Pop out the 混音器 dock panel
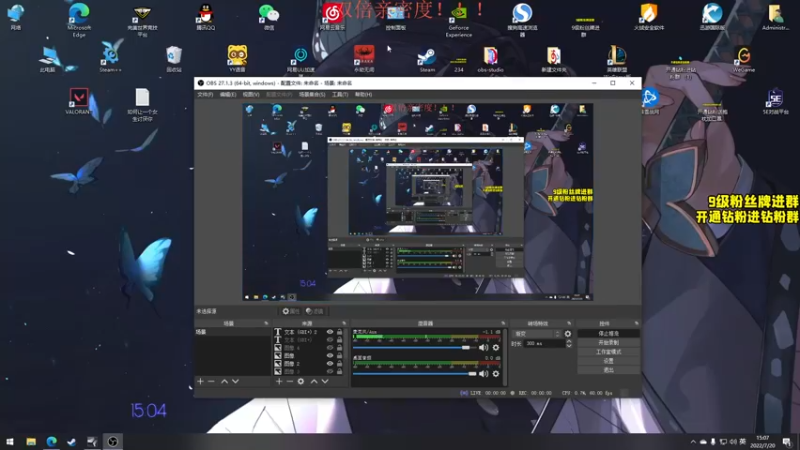This screenshot has height=450, width=800. [x=503, y=323]
